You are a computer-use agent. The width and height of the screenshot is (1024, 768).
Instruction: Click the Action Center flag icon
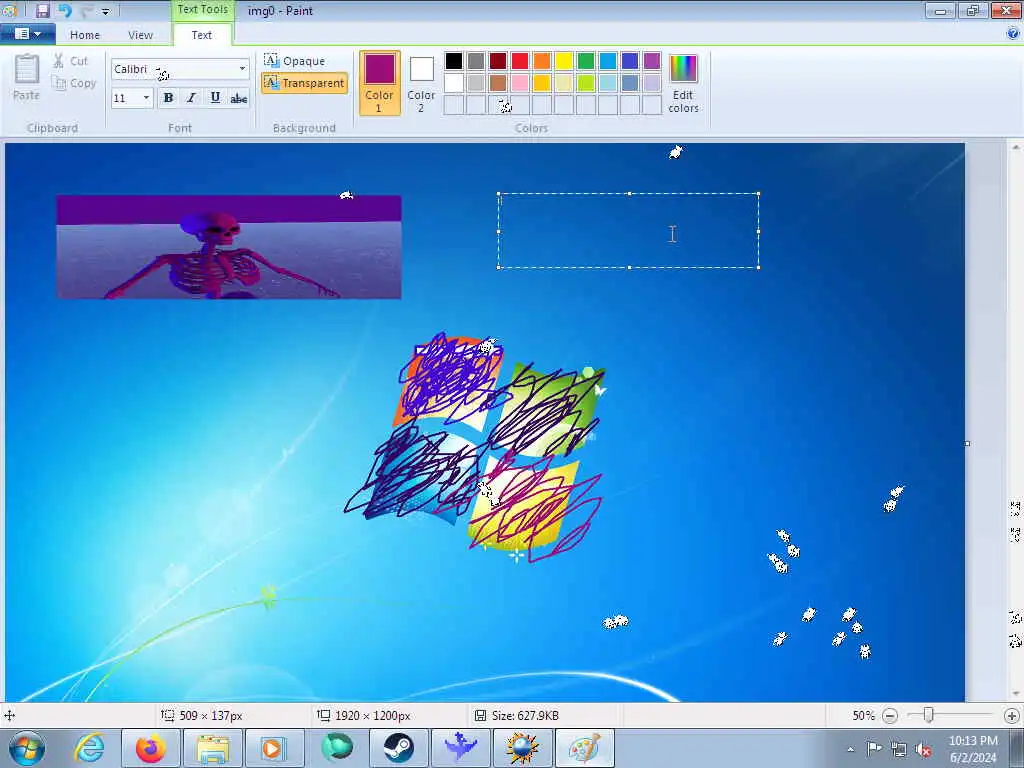(874, 748)
